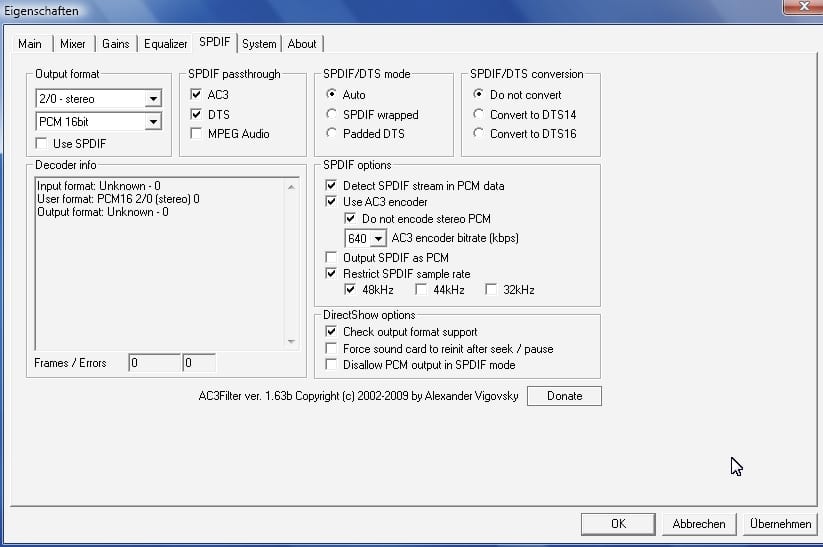
Task: Switch to the Main tab
Action: pos(30,44)
